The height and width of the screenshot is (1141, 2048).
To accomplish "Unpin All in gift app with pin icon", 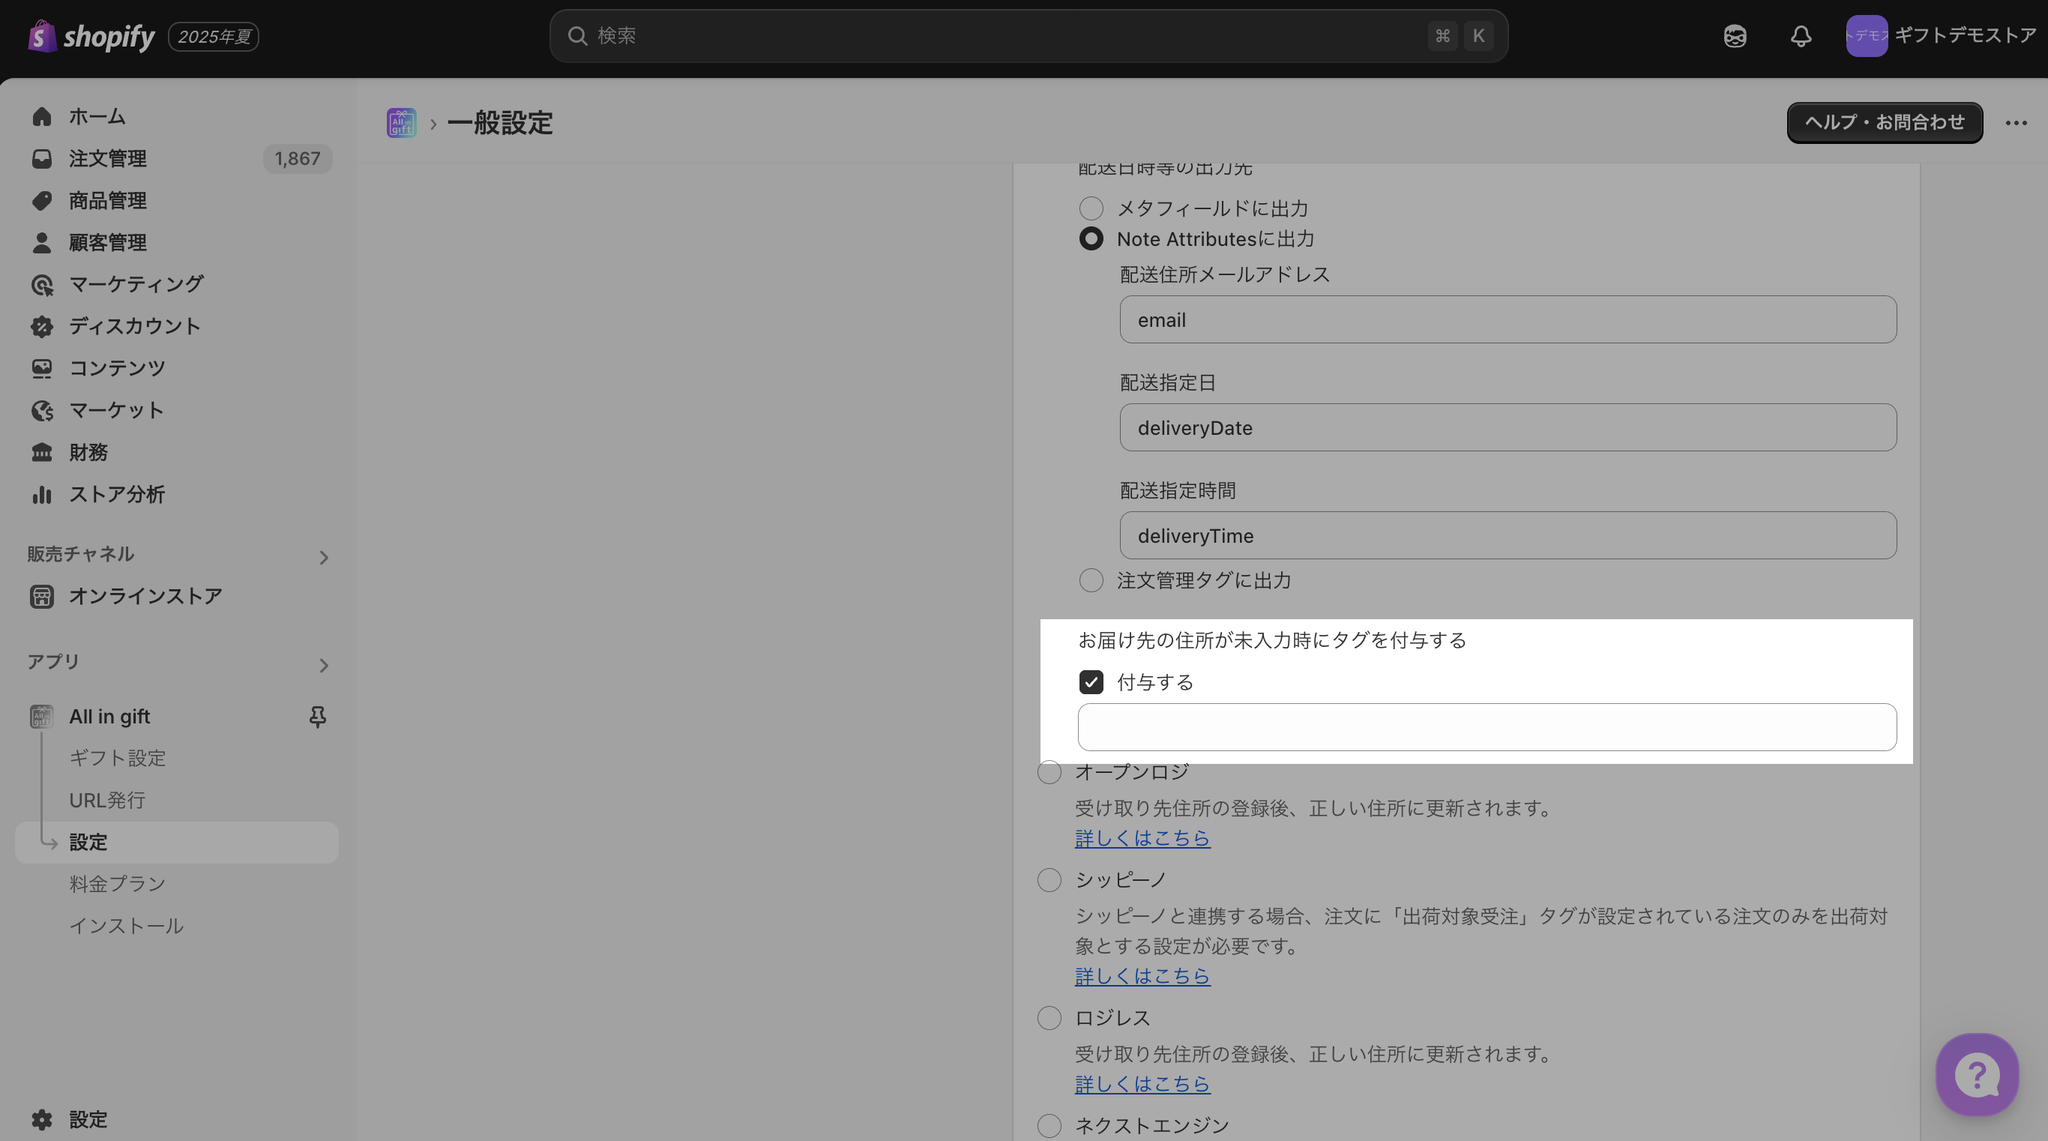I will [318, 716].
